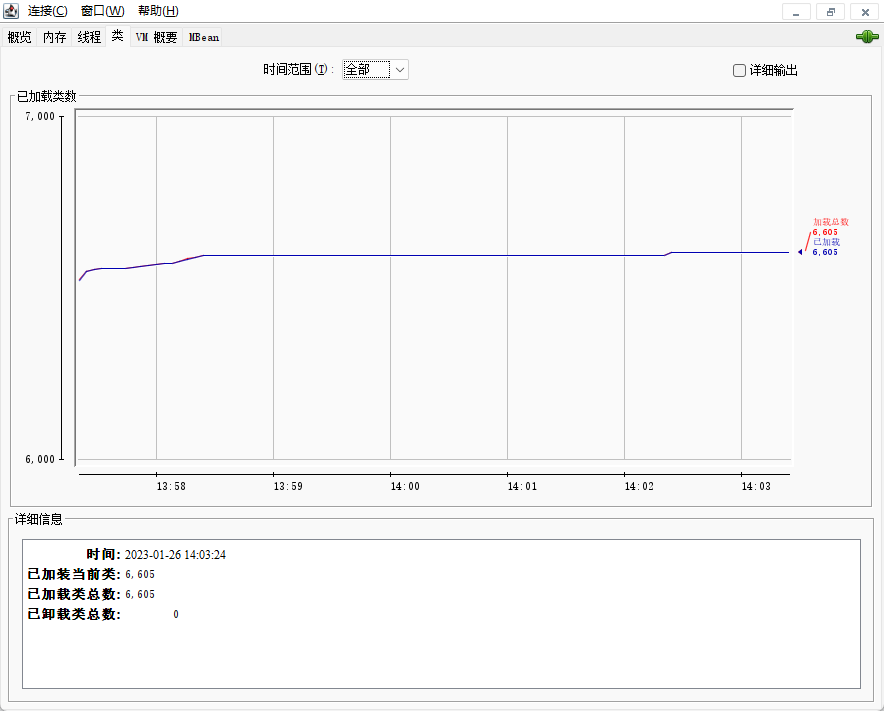Click the green connection status icon

click(867, 37)
